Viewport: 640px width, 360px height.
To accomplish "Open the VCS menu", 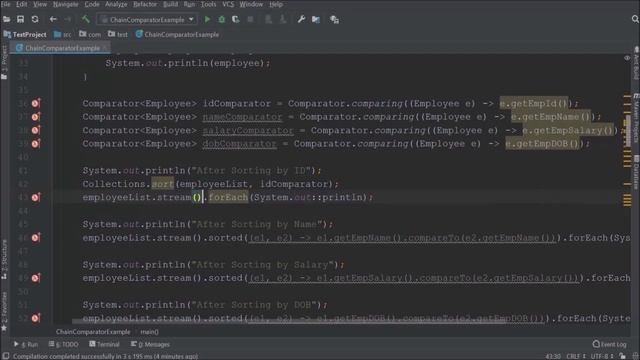I will pos(228,4).
